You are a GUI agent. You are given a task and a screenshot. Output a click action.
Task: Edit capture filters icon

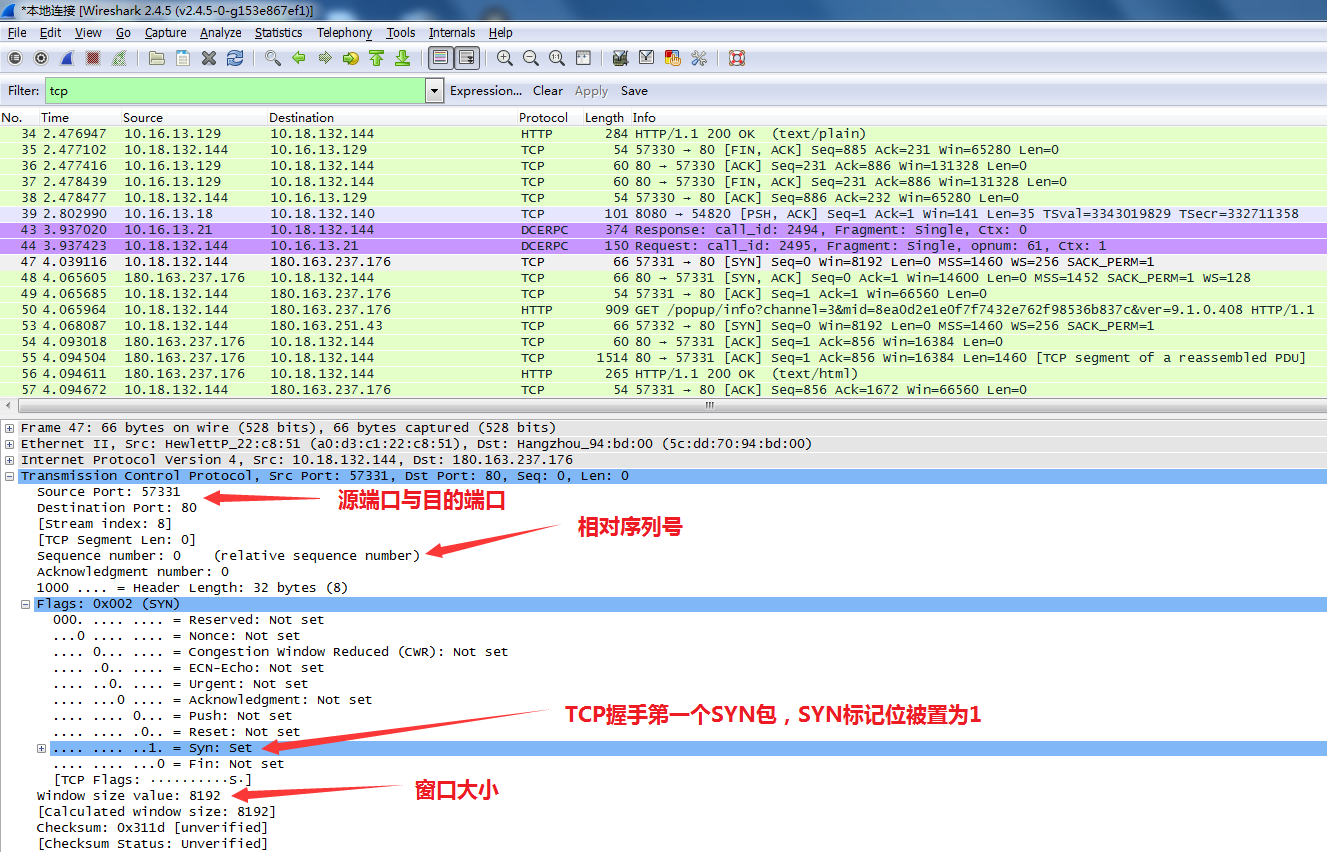tap(620, 58)
